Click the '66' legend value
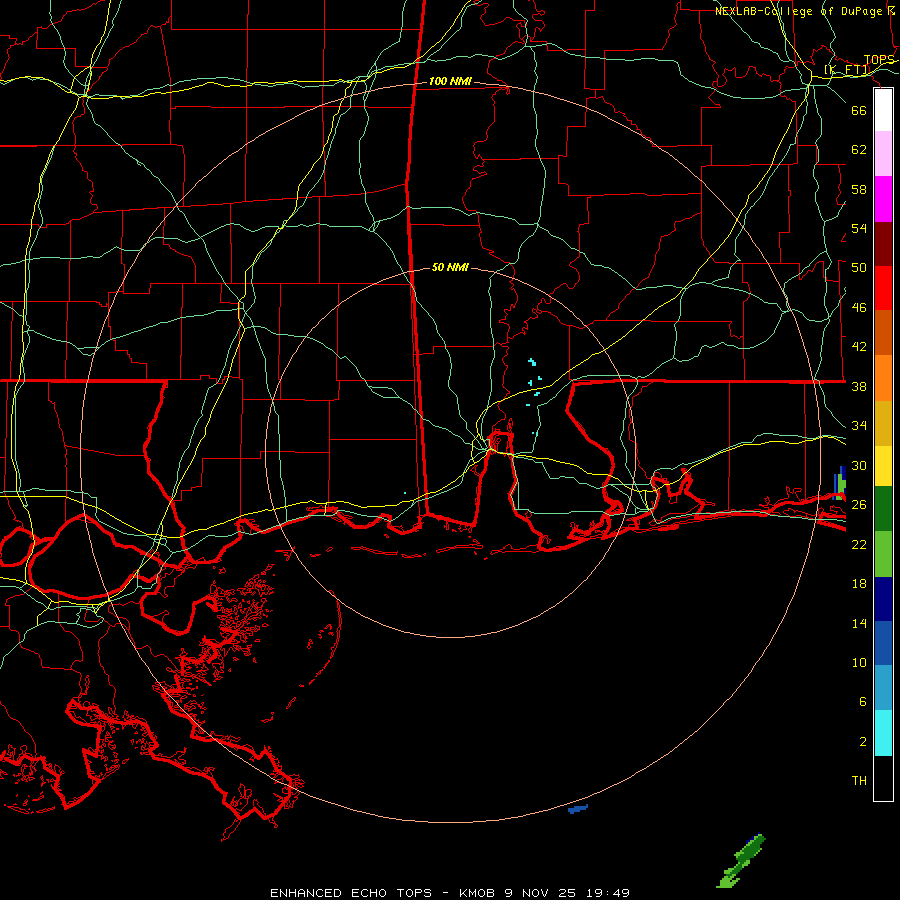 859,110
